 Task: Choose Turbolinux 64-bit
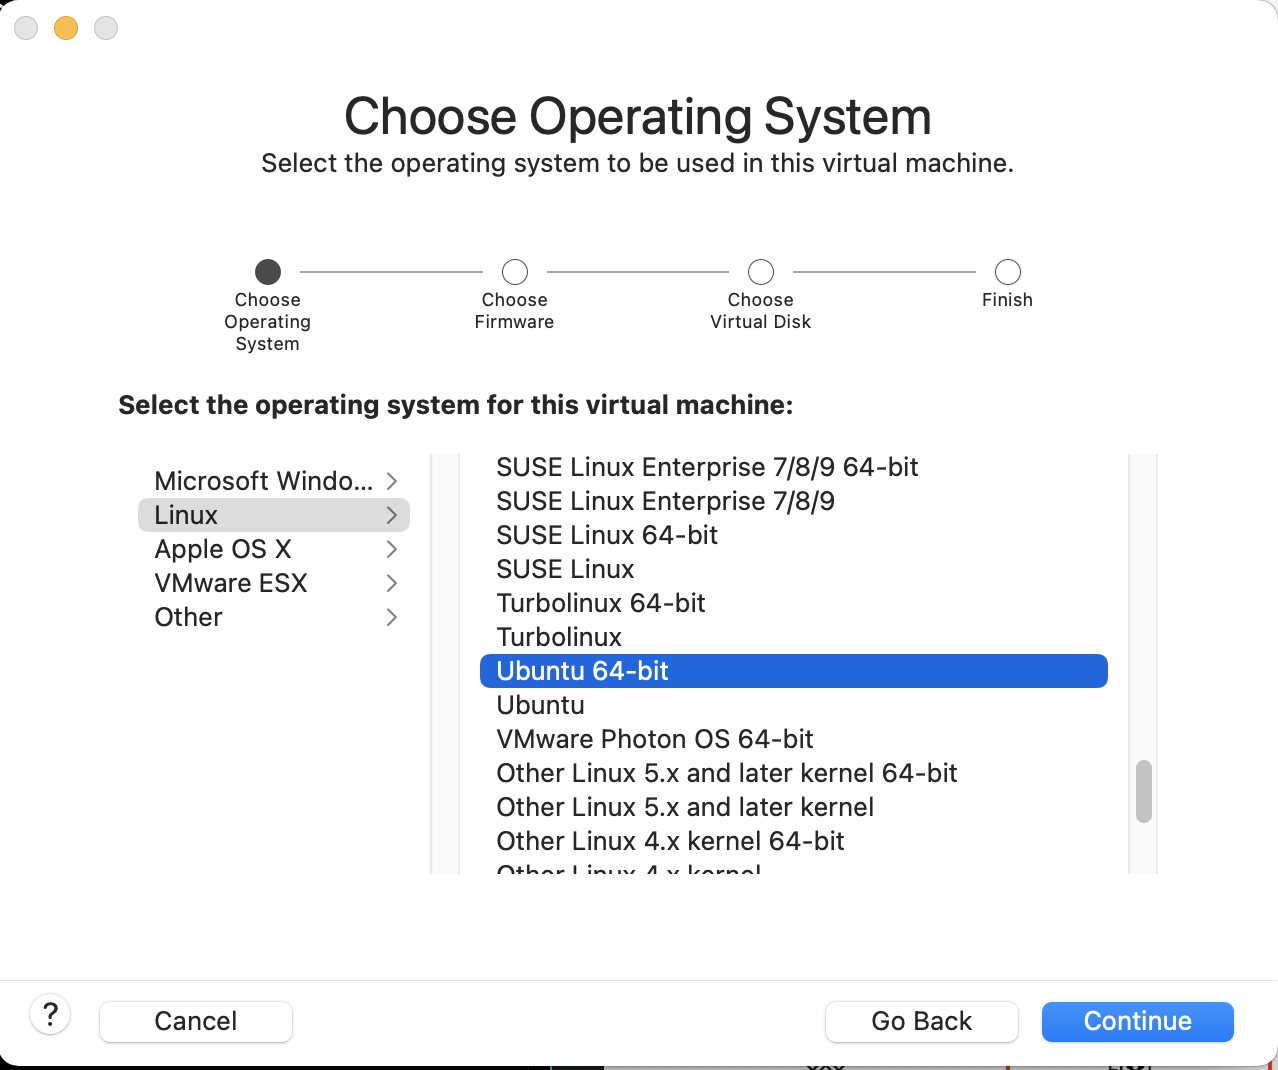click(x=794, y=603)
